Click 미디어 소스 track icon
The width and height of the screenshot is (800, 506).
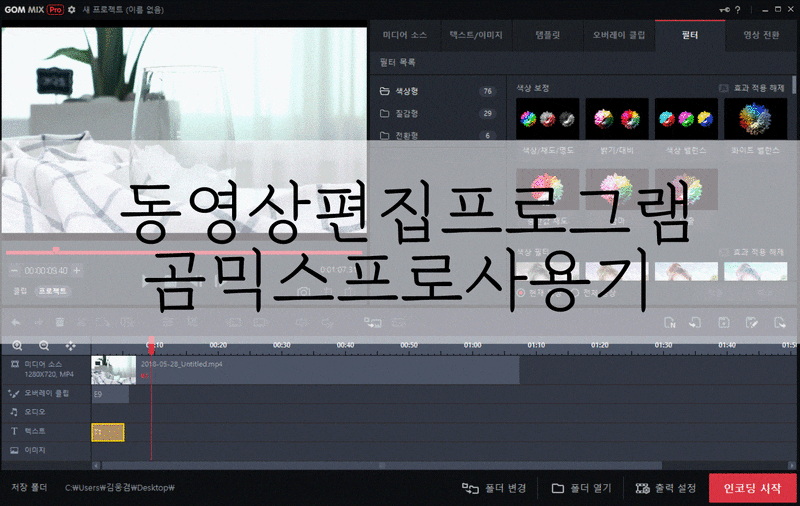(15, 364)
